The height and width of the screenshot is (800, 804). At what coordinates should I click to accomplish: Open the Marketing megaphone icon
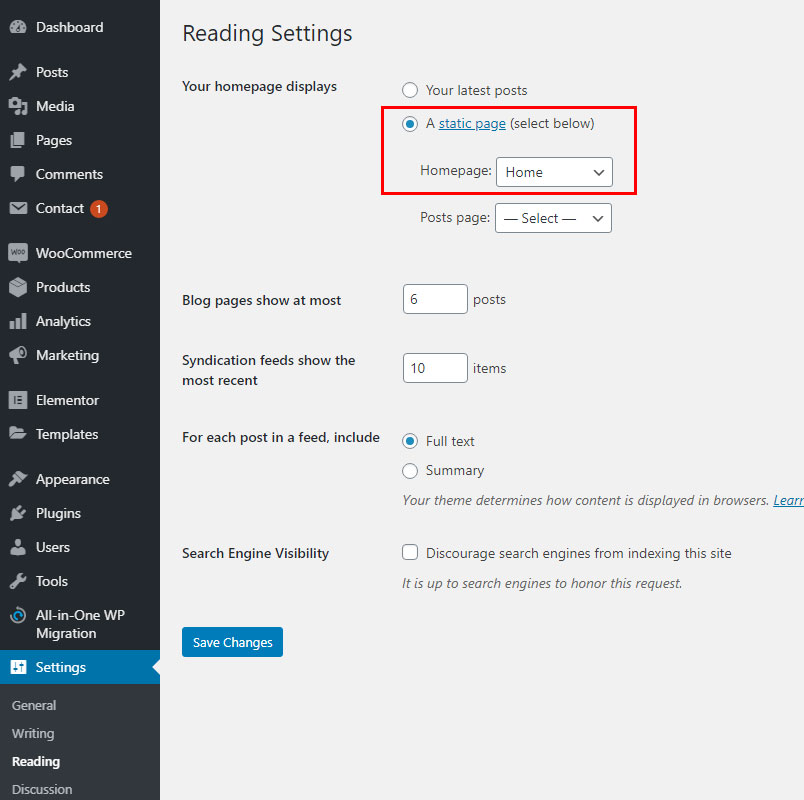[x=18, y=355]
